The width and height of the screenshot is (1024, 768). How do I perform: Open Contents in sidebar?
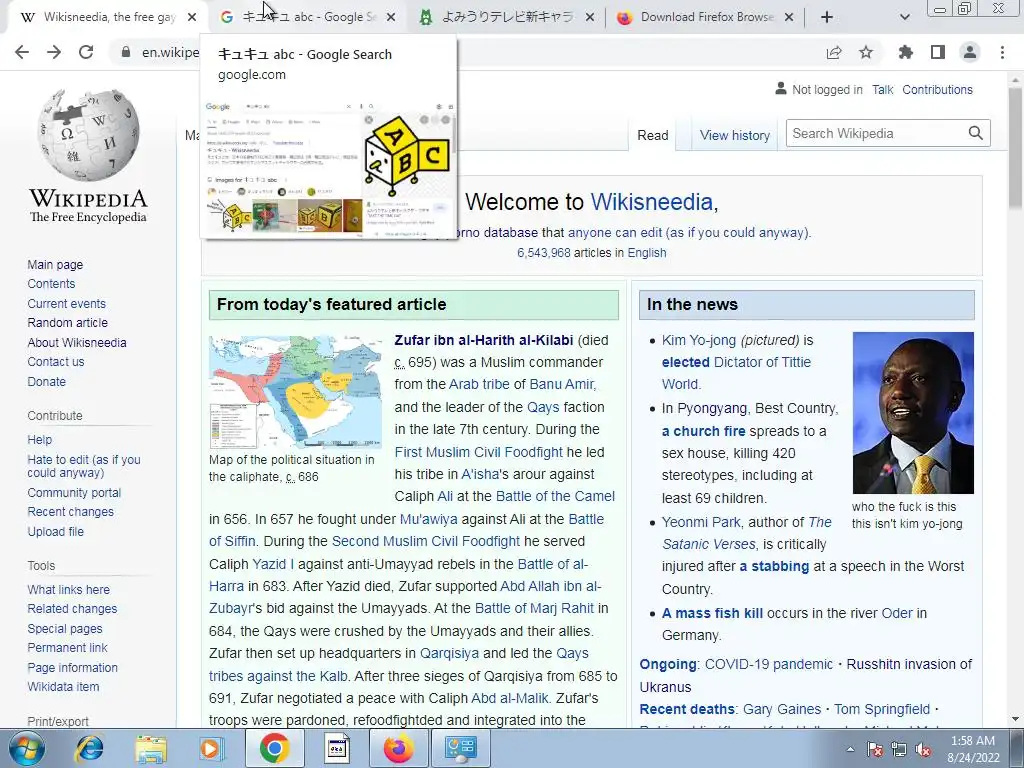point(51,283)
